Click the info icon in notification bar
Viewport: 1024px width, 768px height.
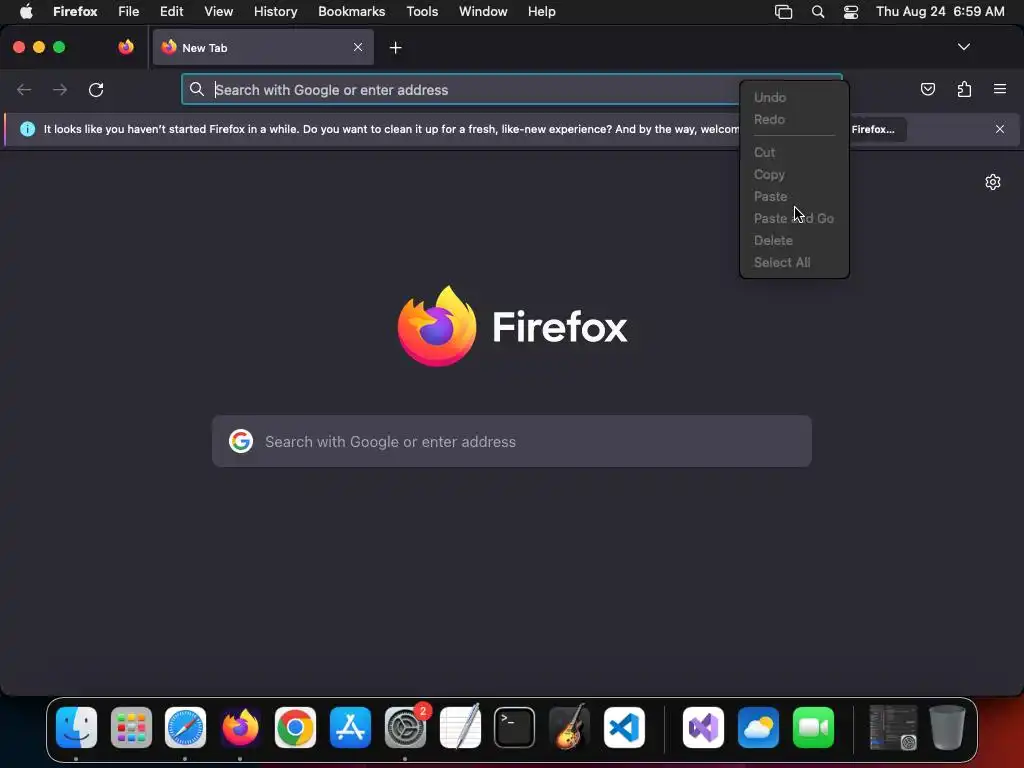[x=27, y=129]
